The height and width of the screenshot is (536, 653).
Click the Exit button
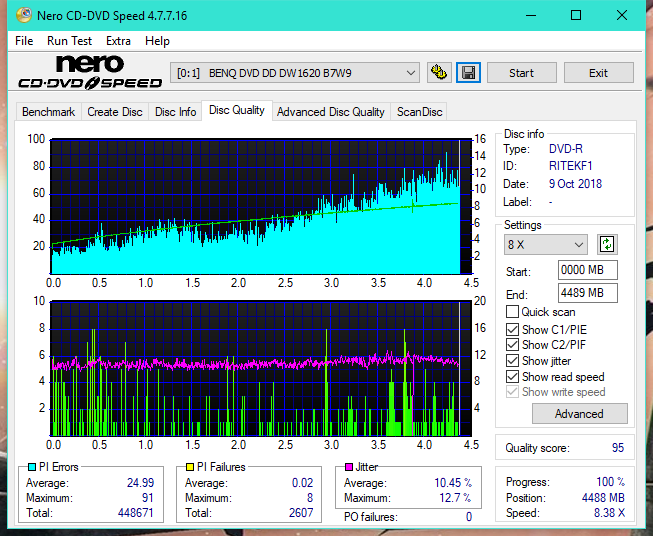(x=598, y=73)
